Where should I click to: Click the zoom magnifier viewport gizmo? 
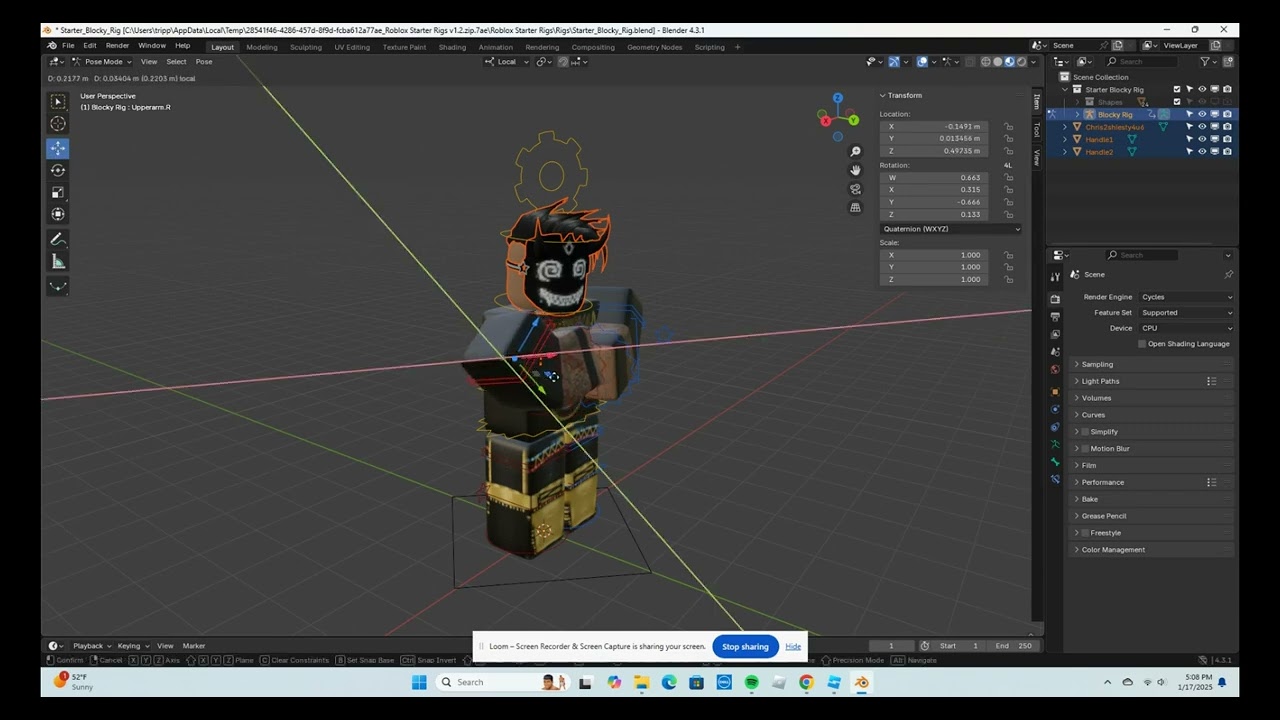pos(855,152)
